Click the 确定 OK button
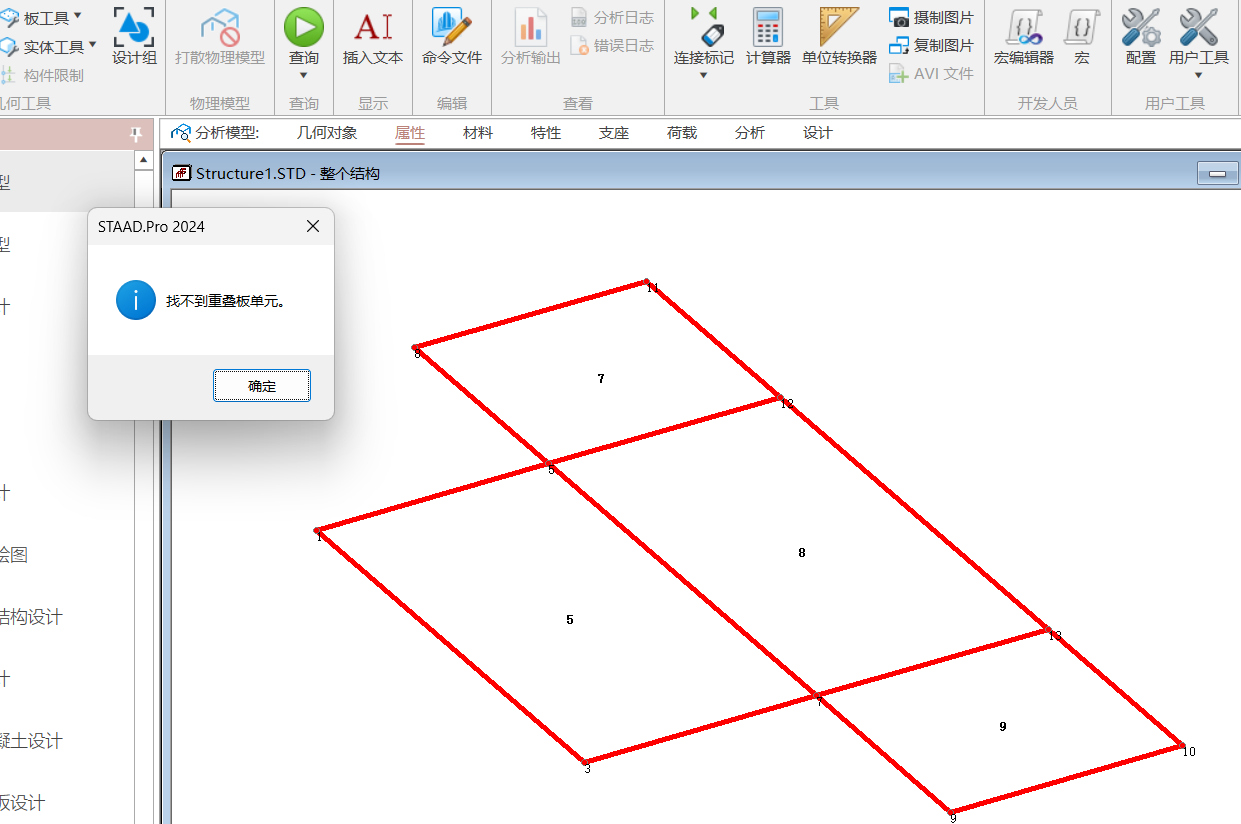This screenshot has height=824, width=1241. point(262,386)
